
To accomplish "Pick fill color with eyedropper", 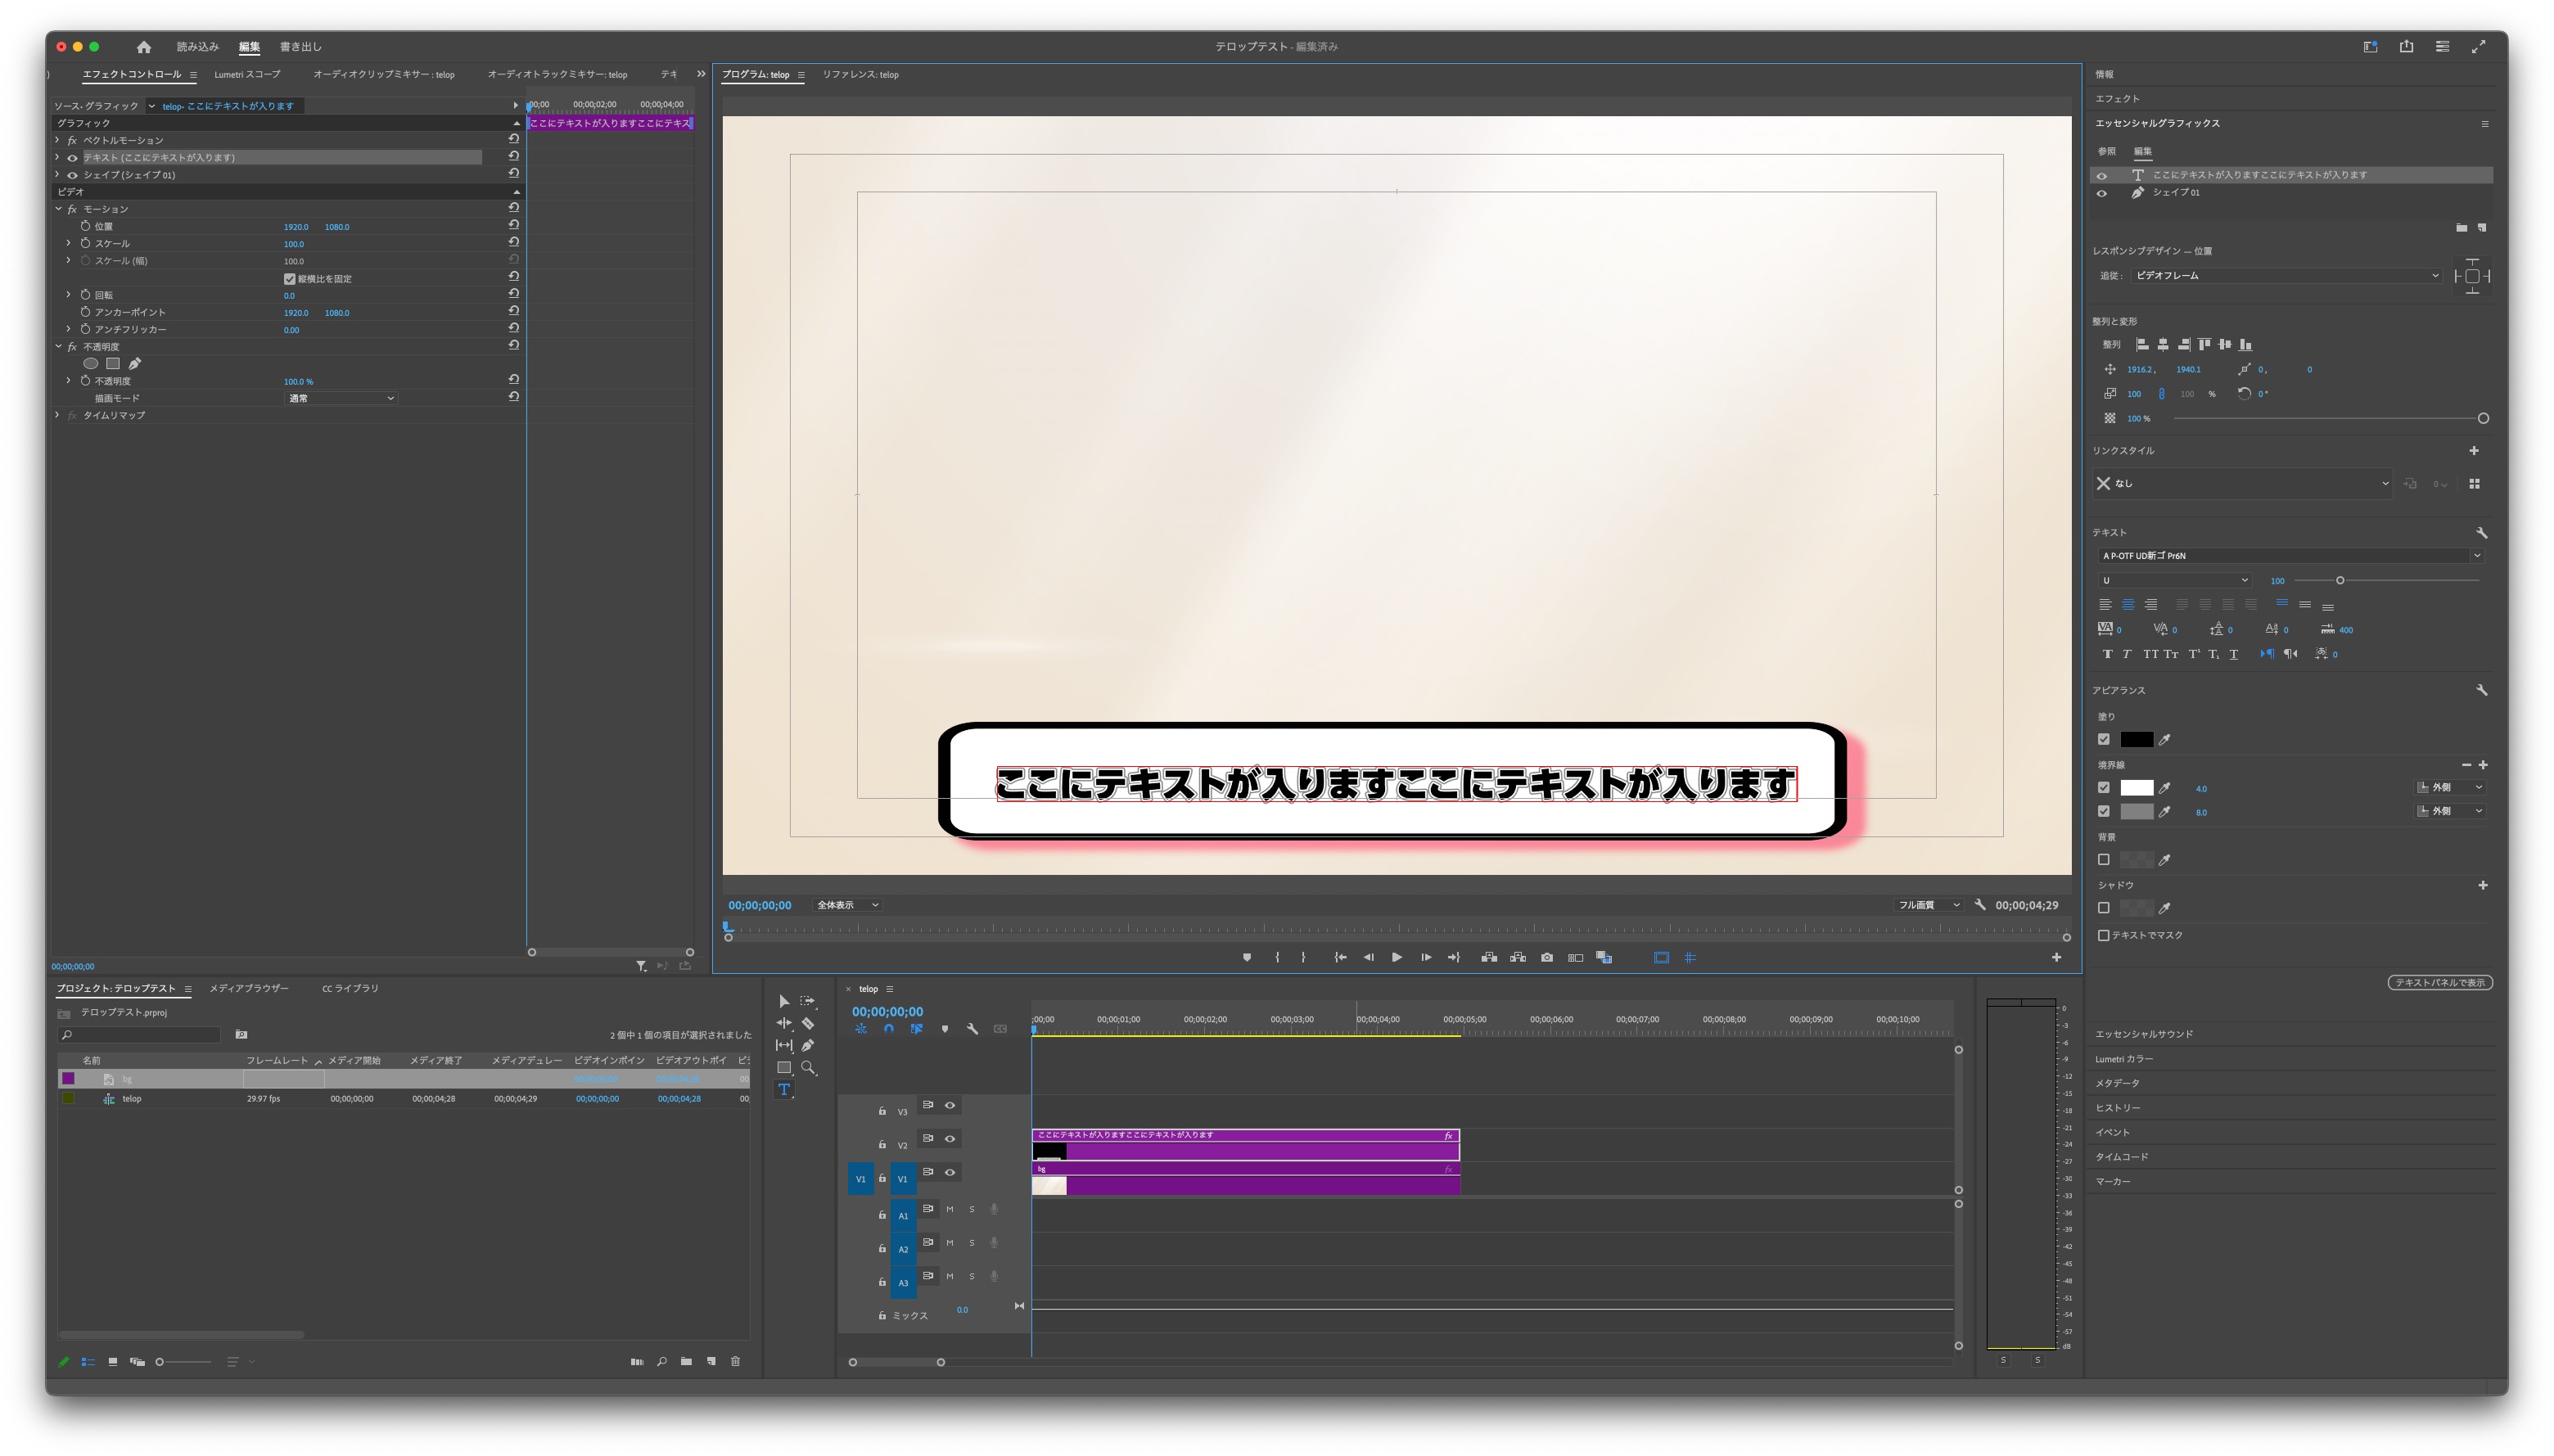I will (x=2164, y=740).
